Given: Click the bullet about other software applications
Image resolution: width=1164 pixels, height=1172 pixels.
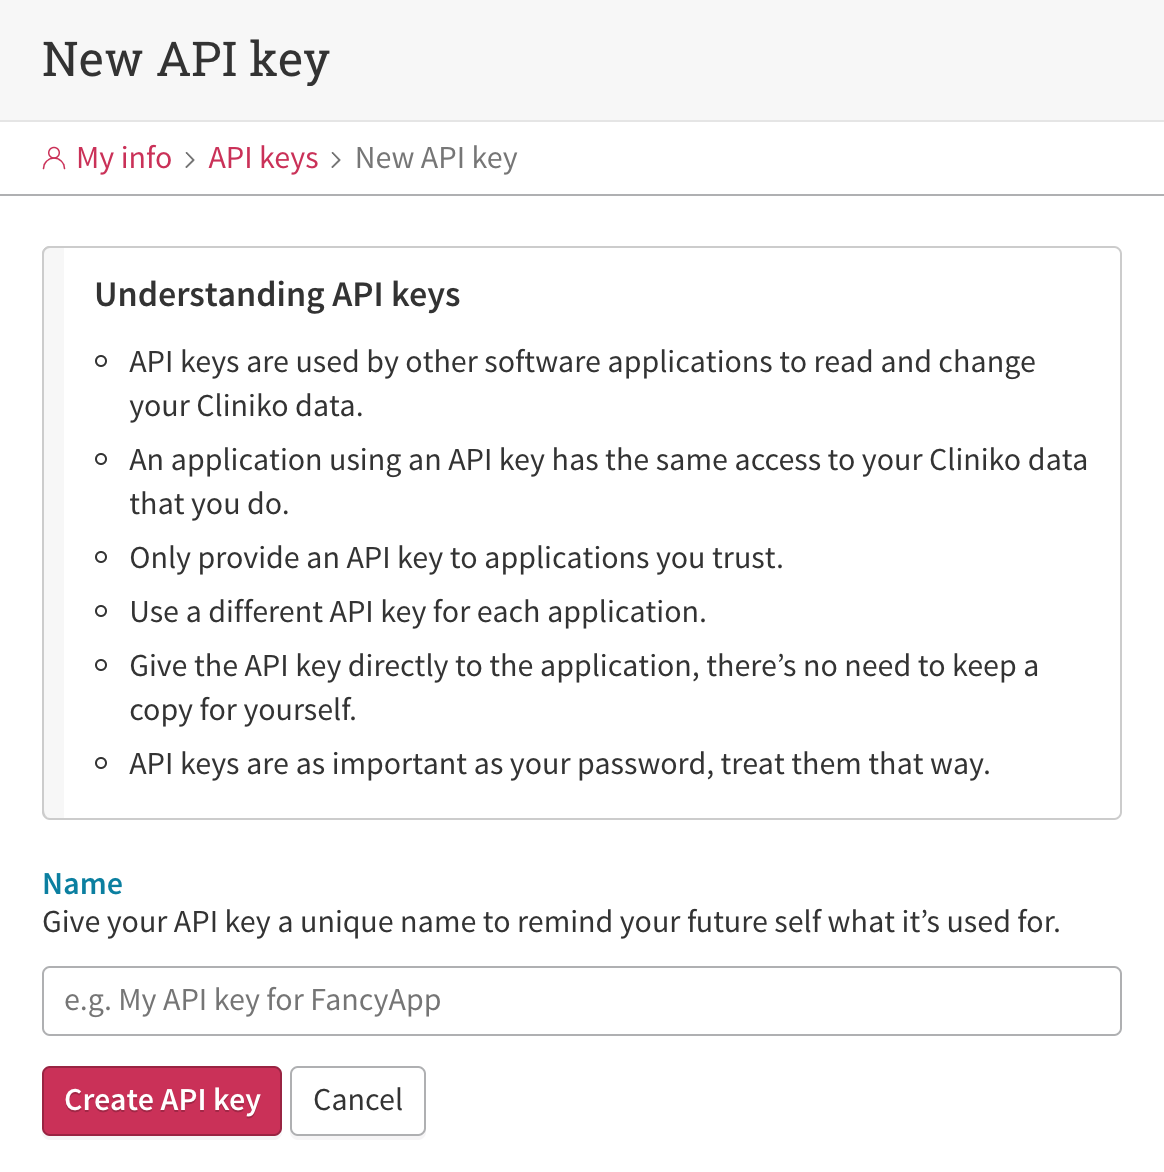Looking at the screenshot, I should click(x=582, y=383).
